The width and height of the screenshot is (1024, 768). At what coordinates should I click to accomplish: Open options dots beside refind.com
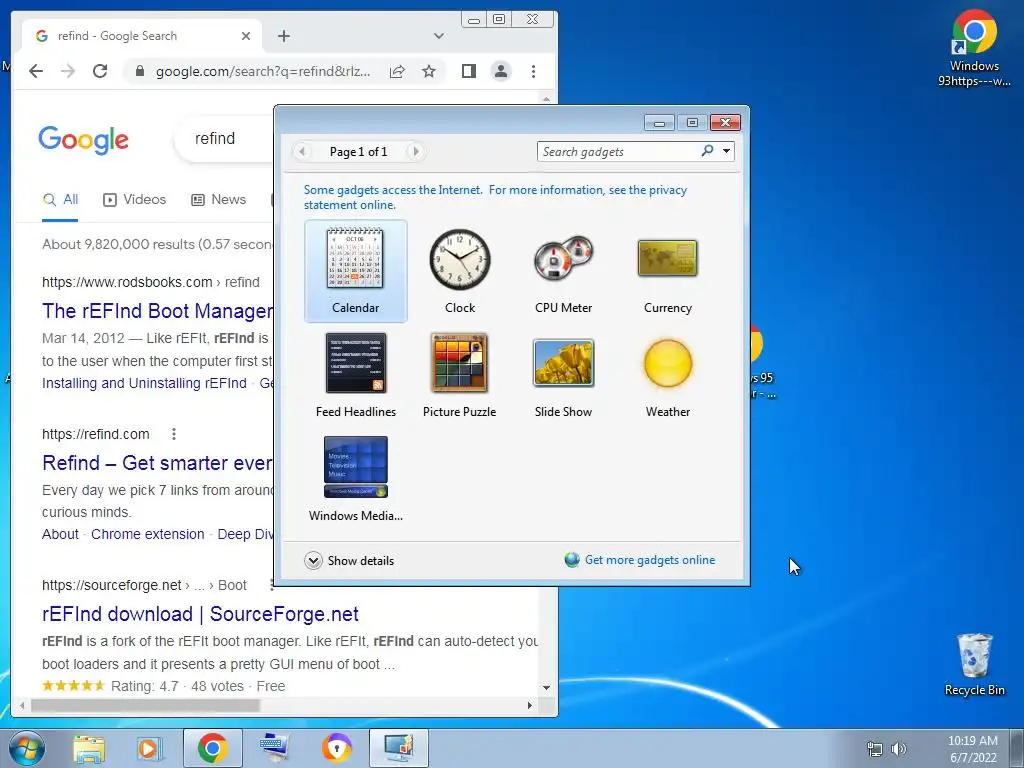coord(174,434)
